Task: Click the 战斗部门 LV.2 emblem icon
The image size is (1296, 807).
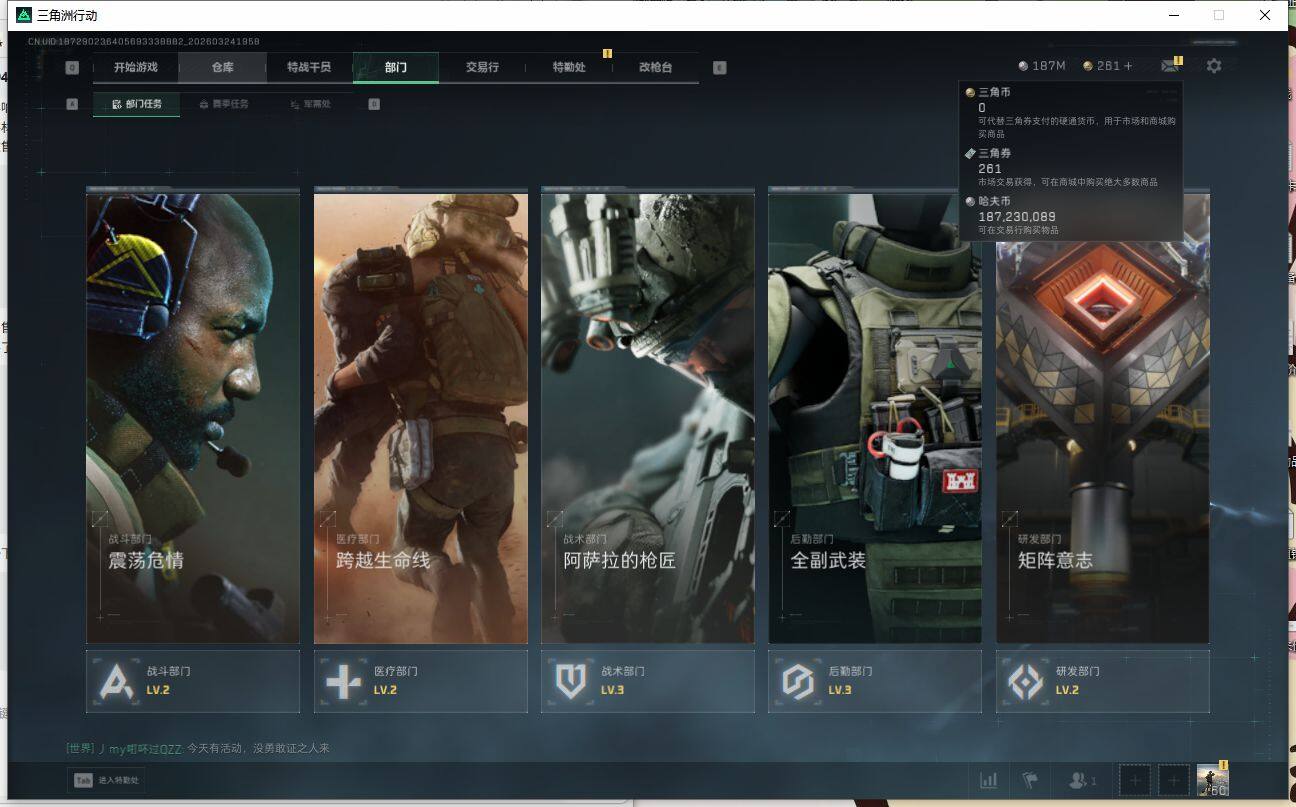Action: coord(116,681)
